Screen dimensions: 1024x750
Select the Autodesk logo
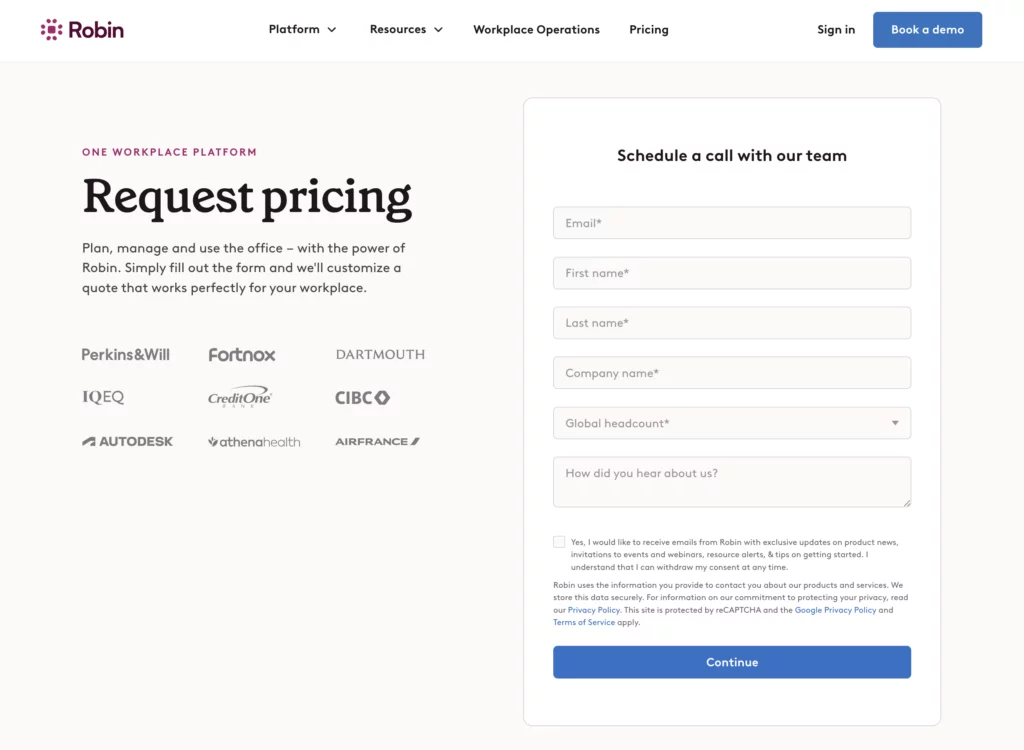(127, 441)
